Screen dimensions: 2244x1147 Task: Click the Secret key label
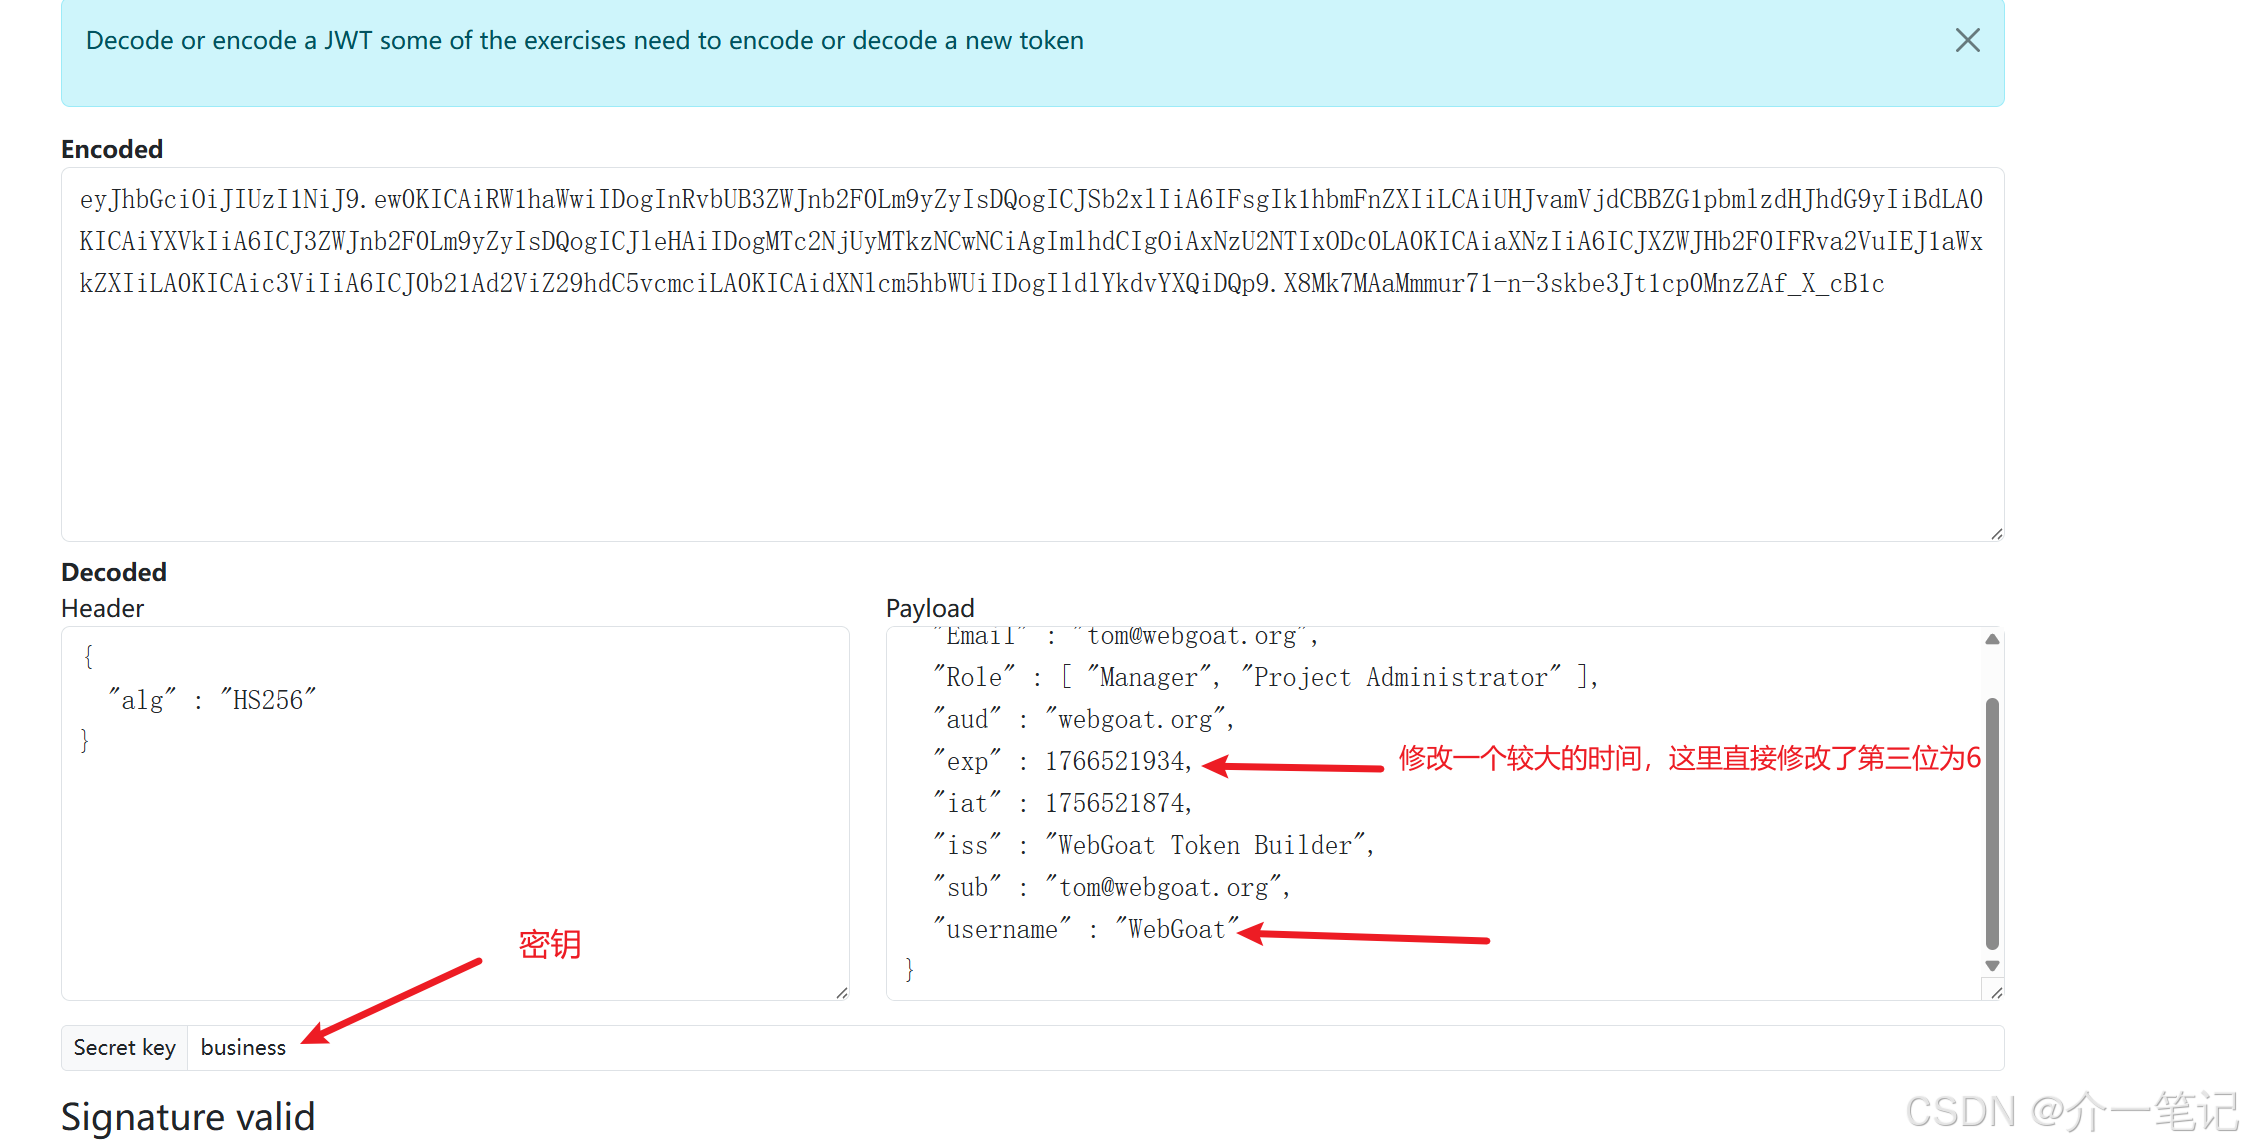[x=125, y=1048]
